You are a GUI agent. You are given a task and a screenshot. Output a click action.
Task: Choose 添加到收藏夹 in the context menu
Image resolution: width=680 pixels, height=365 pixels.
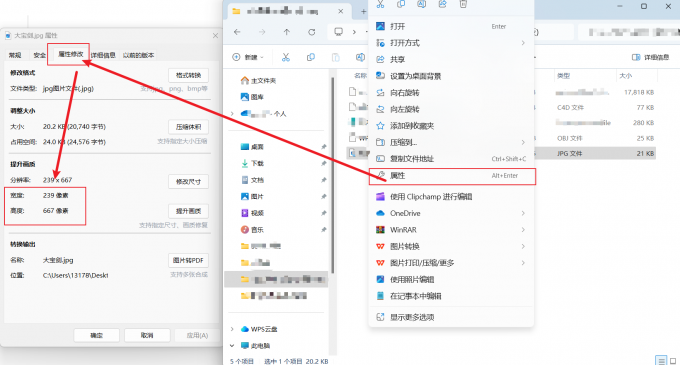coord(451,126)
